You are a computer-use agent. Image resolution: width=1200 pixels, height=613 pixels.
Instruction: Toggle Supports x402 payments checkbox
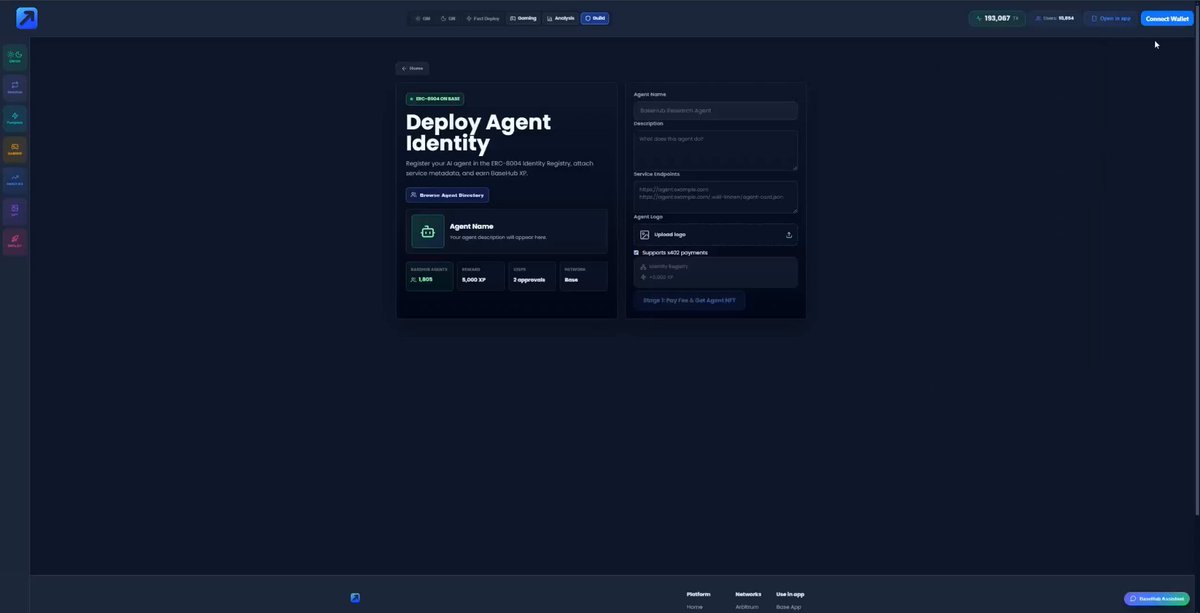click(x=636, y=252)
